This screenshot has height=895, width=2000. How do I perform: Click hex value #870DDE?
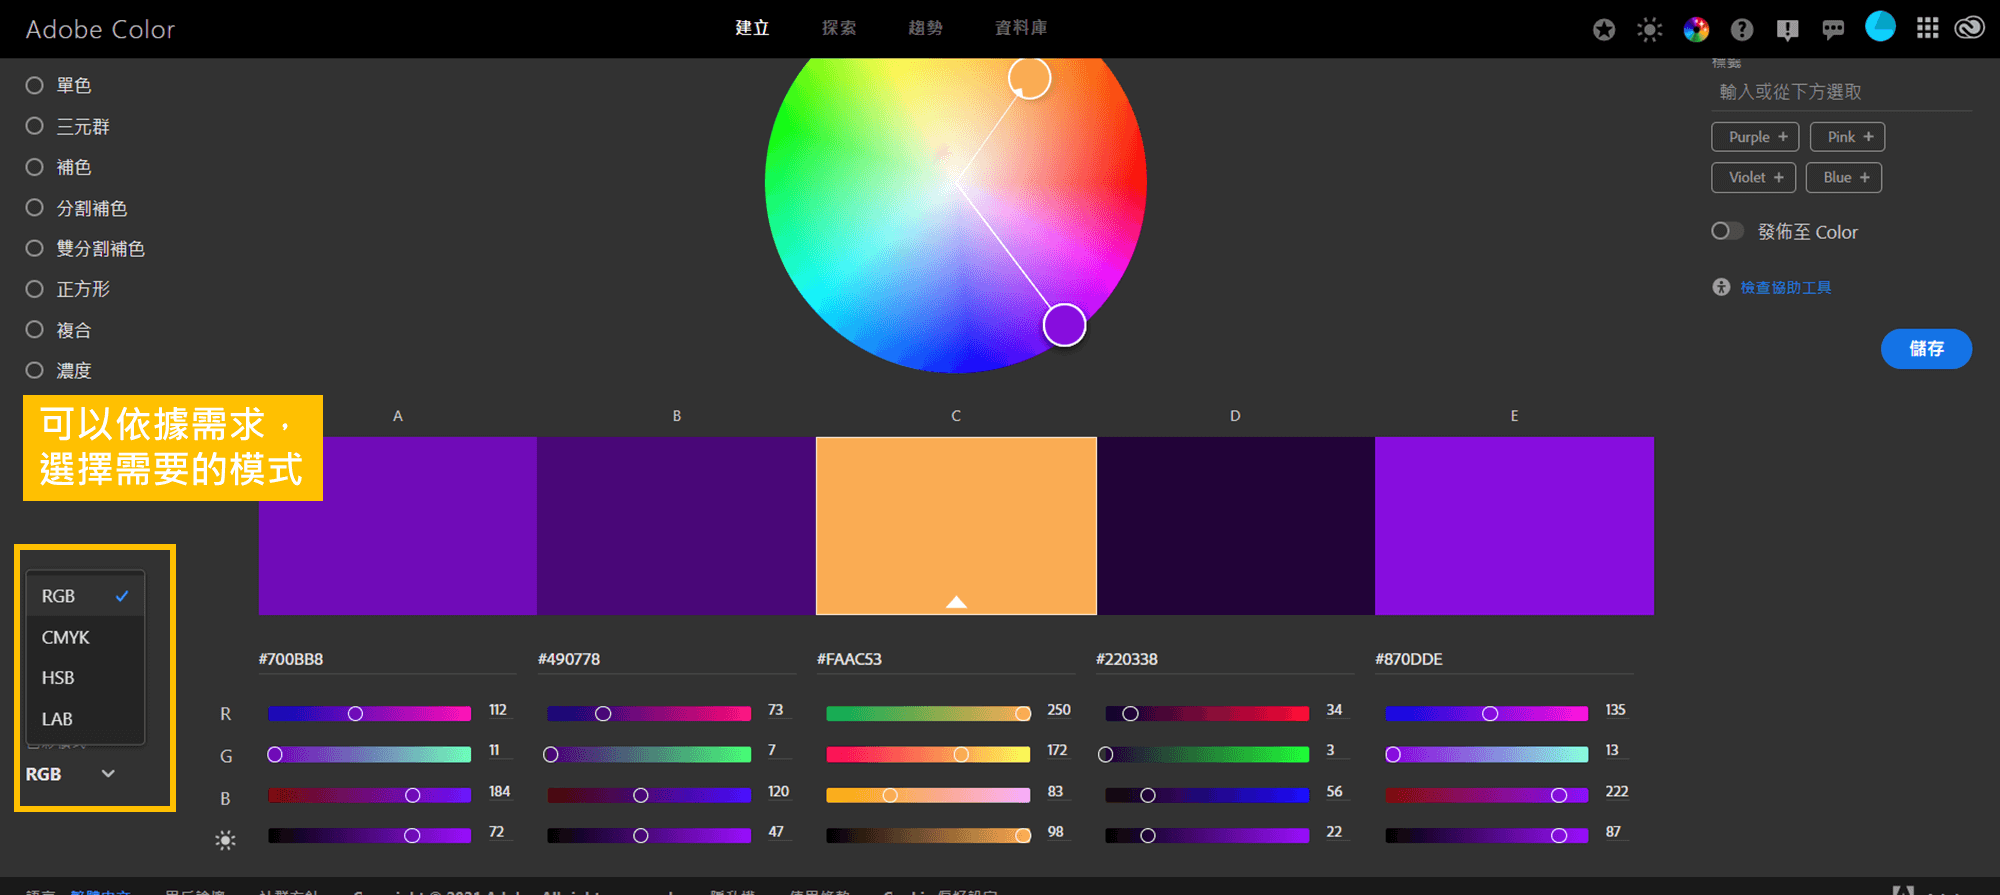click(1409, 660)
